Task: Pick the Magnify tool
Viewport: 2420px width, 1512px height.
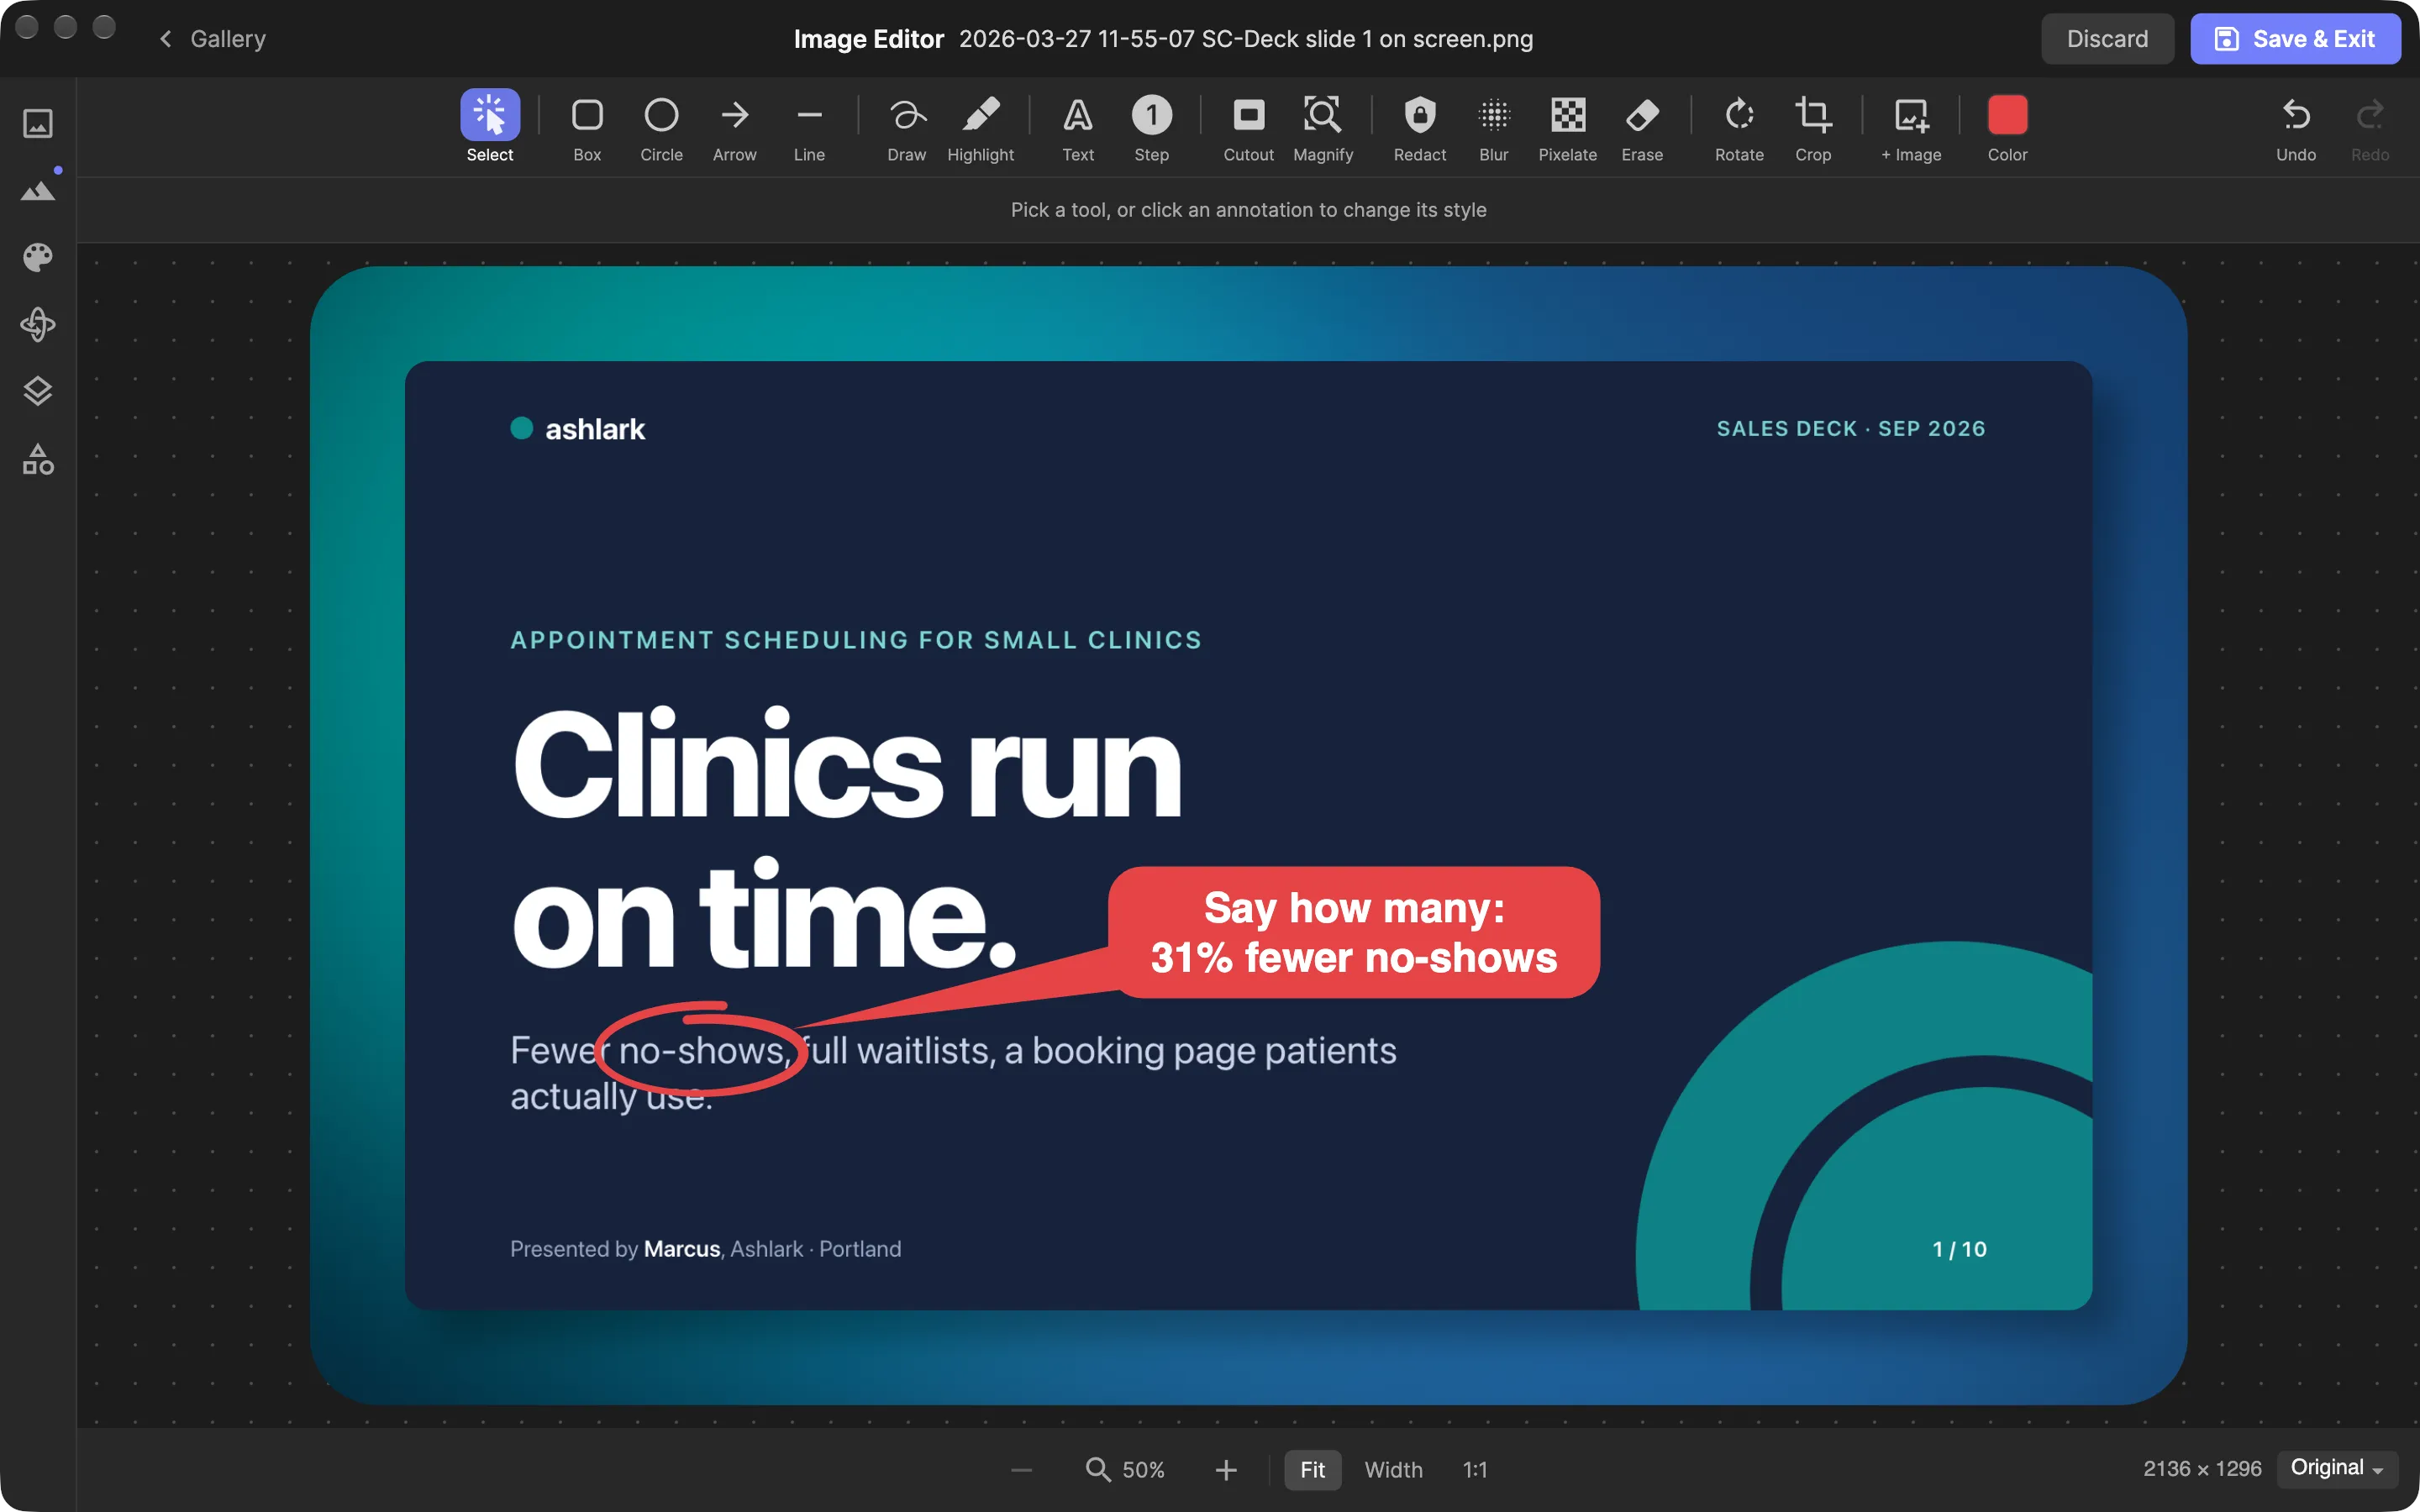Action: point(1323,128)
